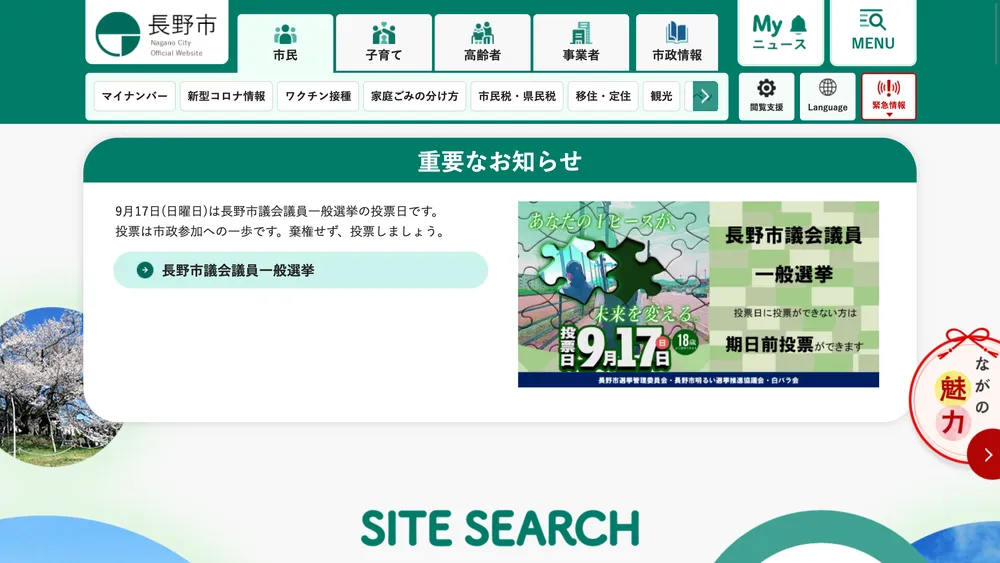This screenshot has width=1000, height=563.
Task: Open 家庭ごみの分け方 link
Action: click(x=415, y=96)
